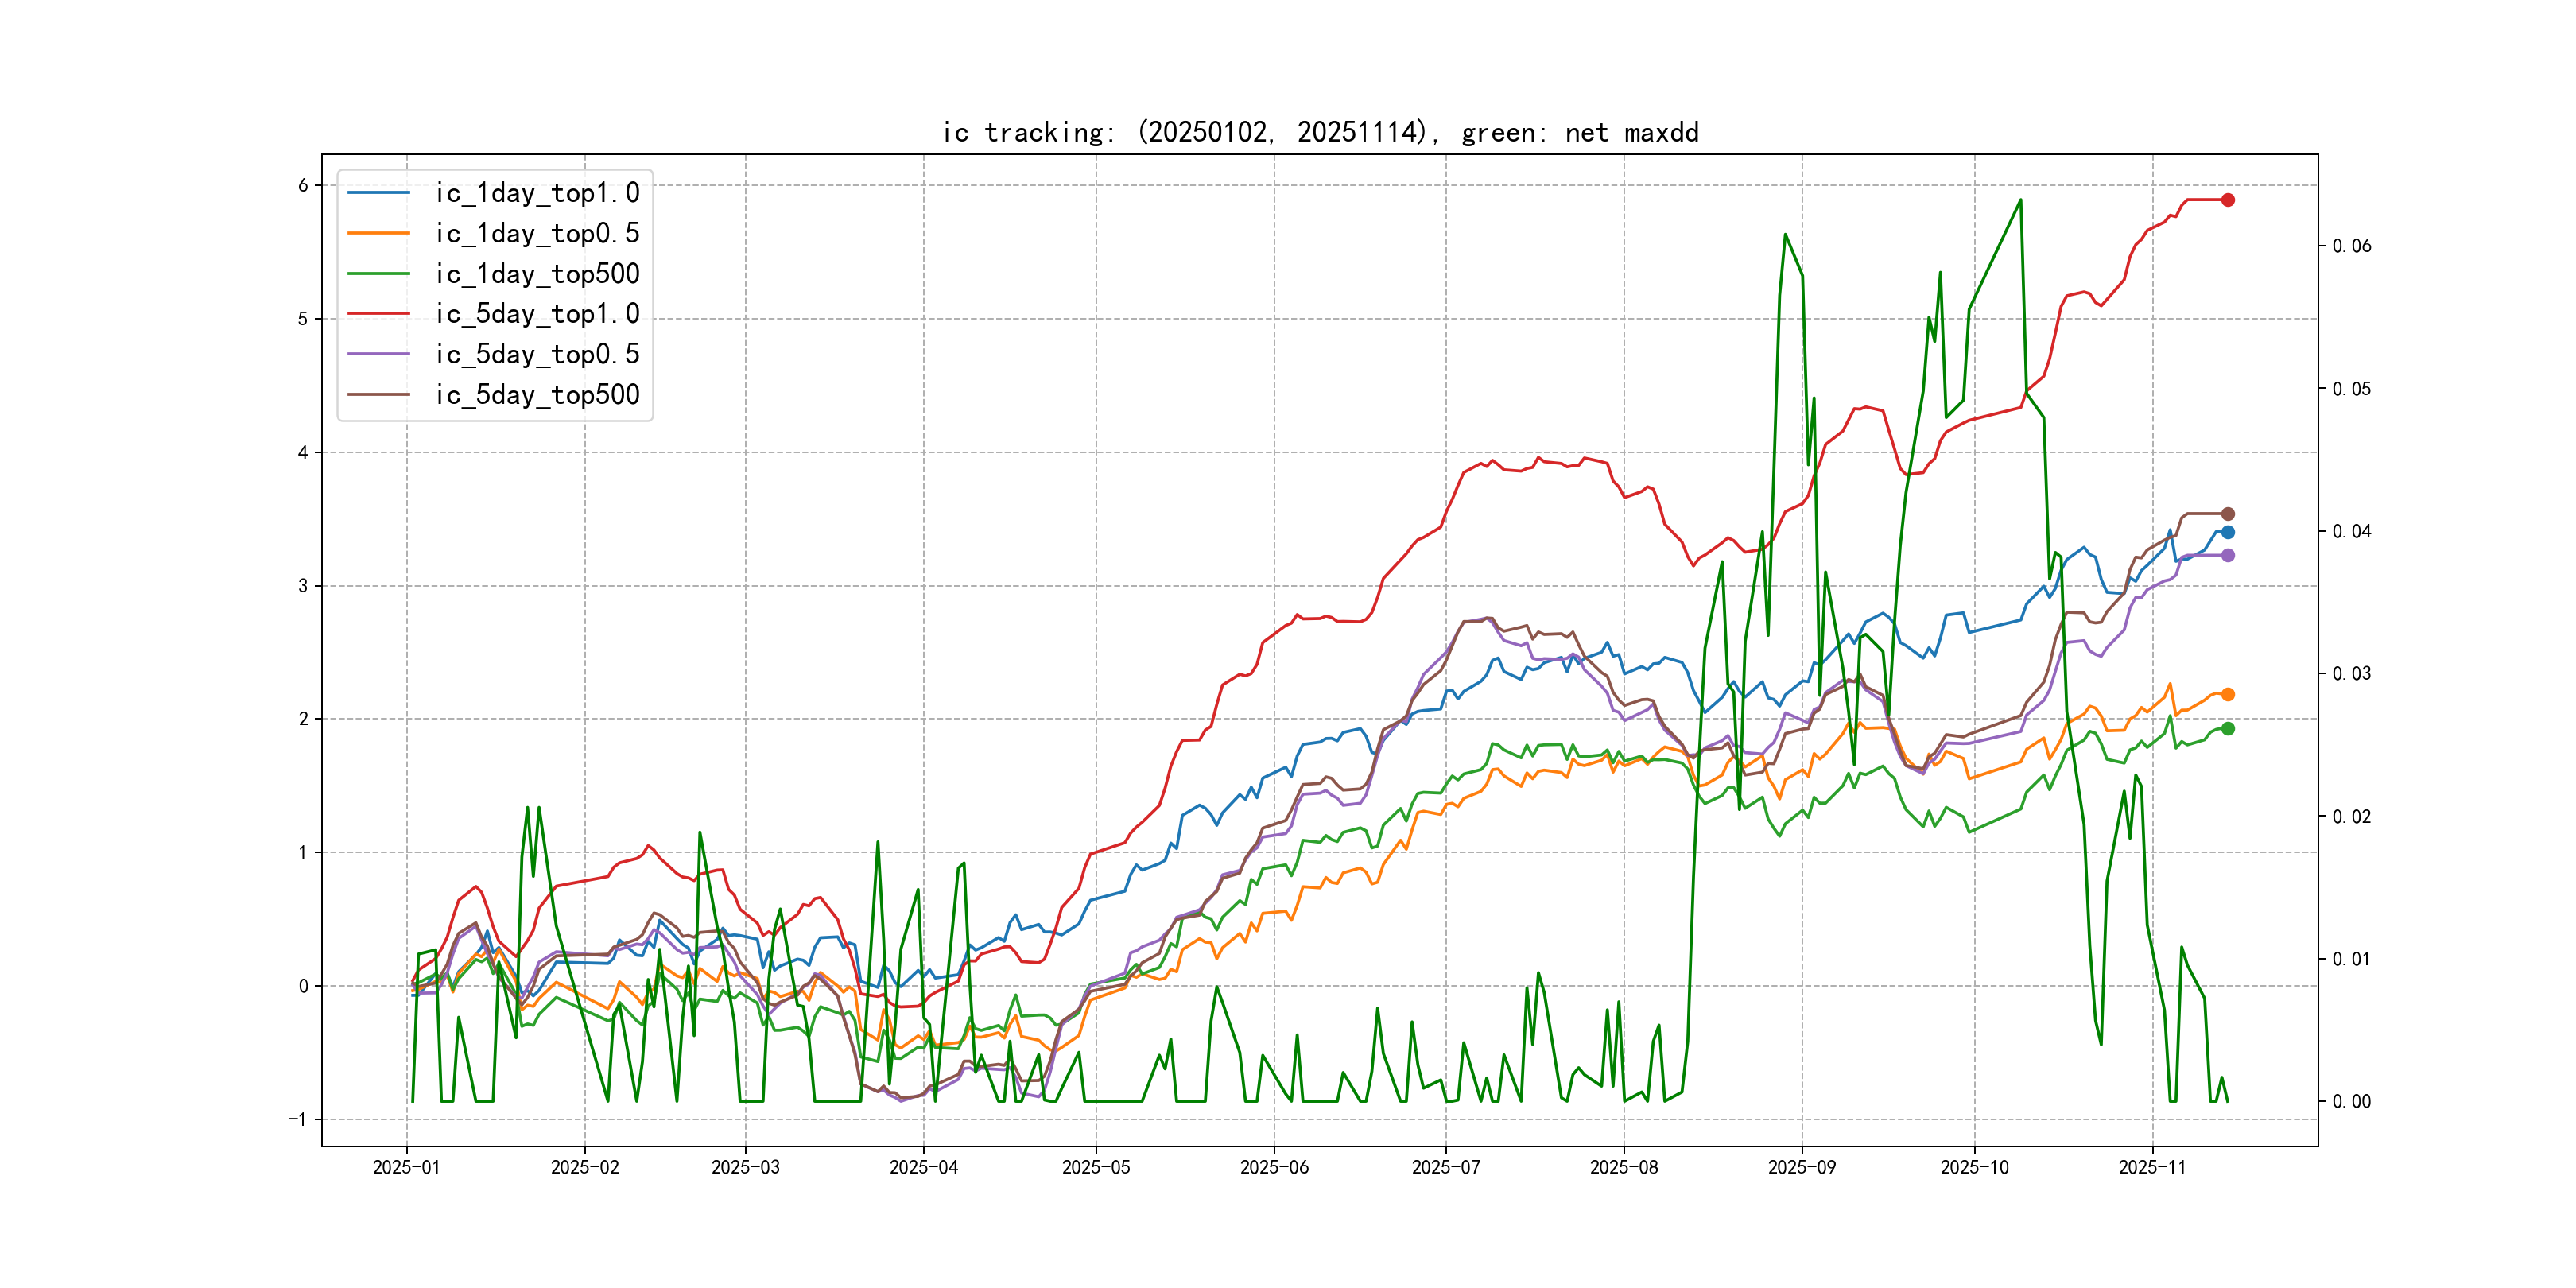Click the green endpoint dot of ic_1day_top500
2576x1288 pixels.
pos(2227,728)
